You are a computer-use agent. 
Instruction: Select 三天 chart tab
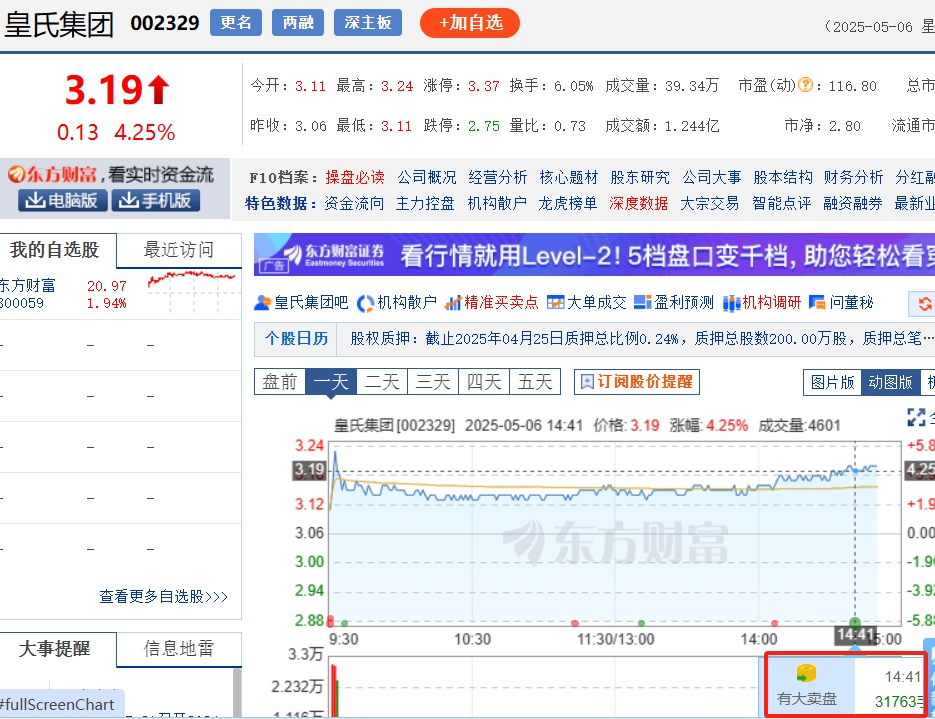pyautogui.click(x=433, y=382)
